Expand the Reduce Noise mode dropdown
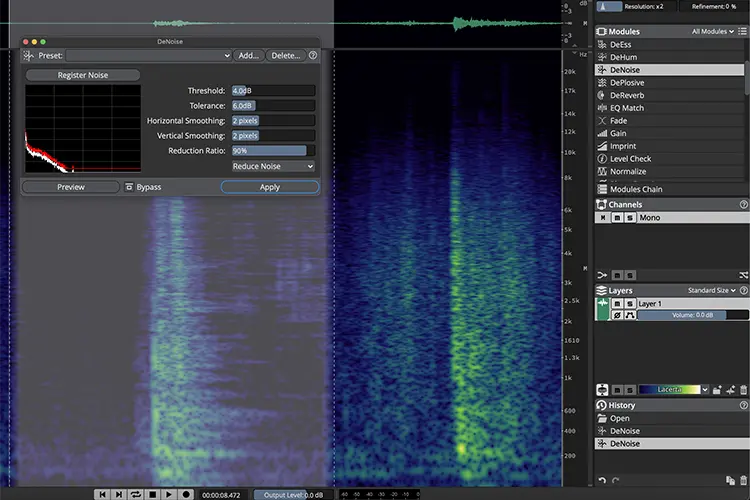The image size is (750, 500). click(x=273, y=167)
